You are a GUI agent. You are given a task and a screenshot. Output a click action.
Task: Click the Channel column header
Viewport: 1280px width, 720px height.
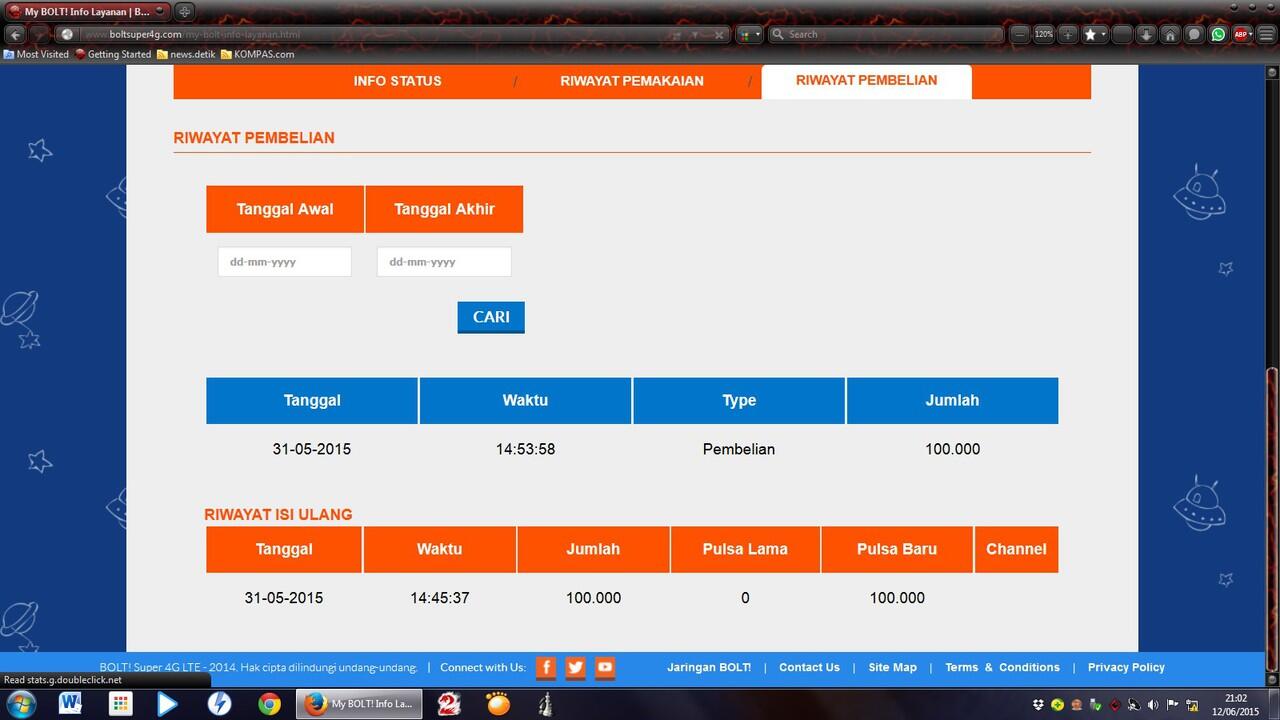(x=1016, y=549)
